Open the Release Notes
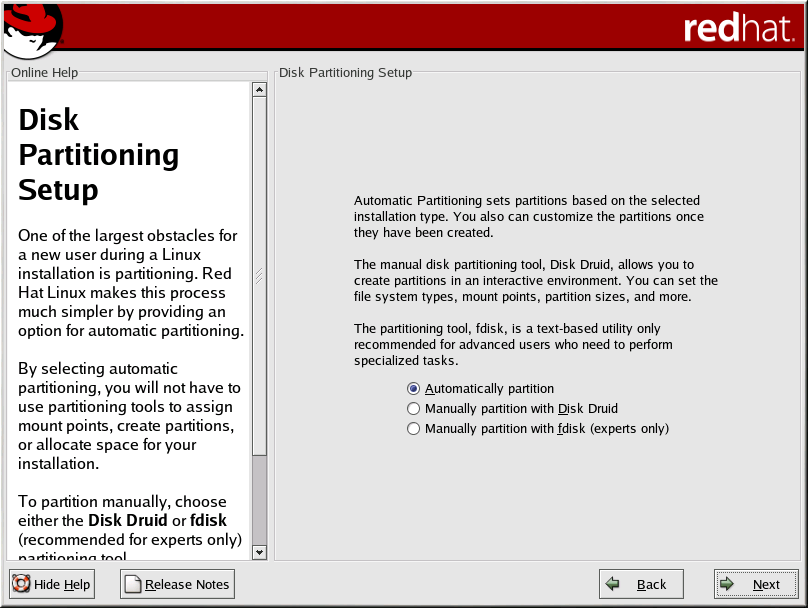808x608 pixels. pos(178,584)
